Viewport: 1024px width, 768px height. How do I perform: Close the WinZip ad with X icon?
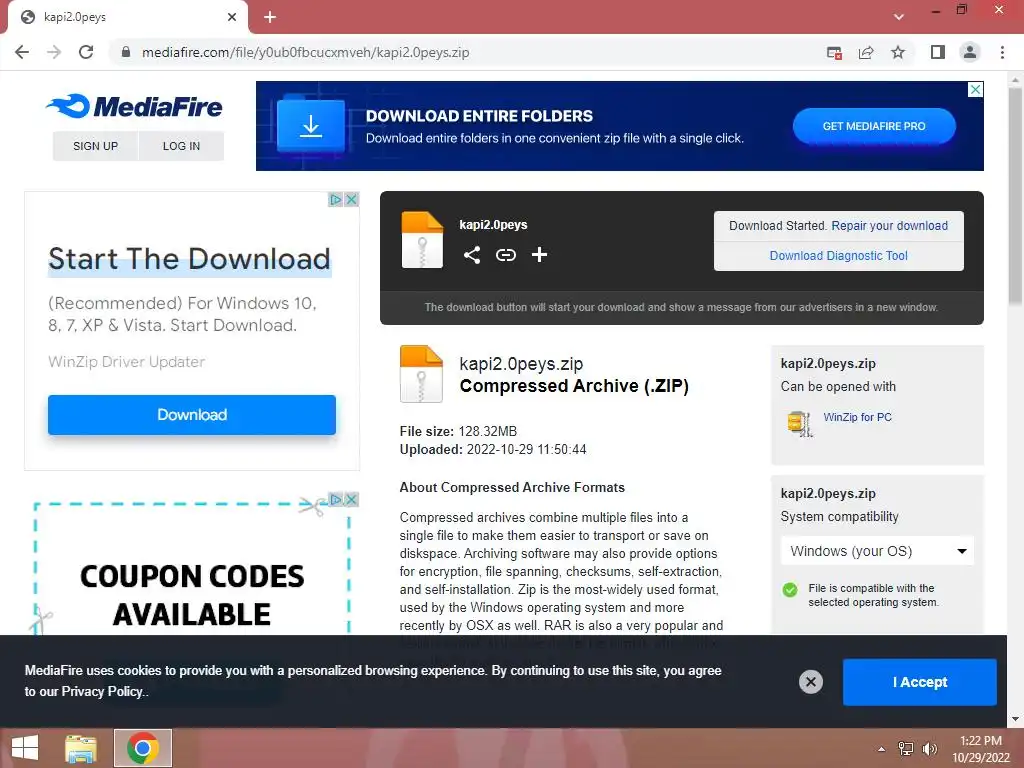pyautogui.click(x=351, y=199)
